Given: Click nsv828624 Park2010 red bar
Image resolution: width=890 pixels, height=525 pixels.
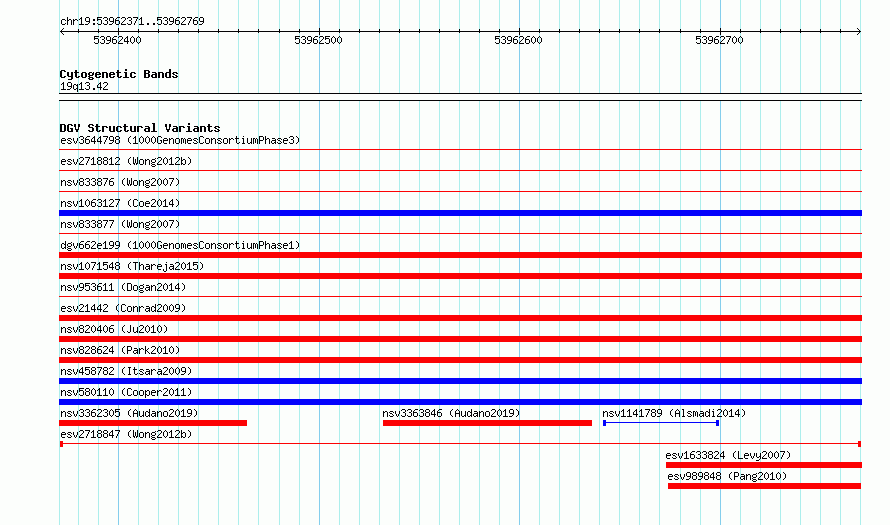Looking at the screenshot, I should click(x=460, y=360).
